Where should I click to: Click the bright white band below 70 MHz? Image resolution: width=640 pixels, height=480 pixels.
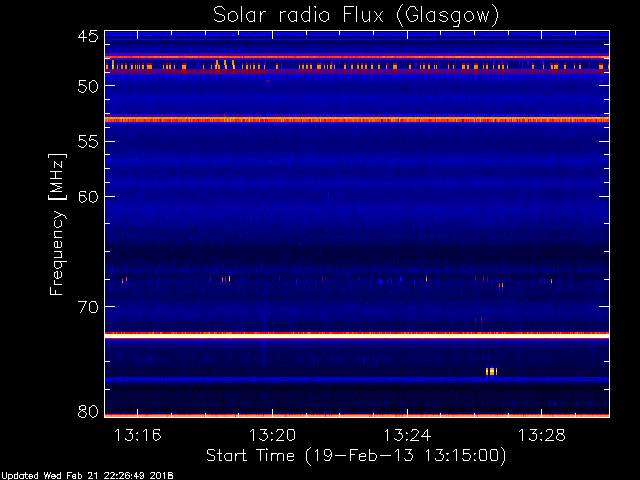click(x=357, y=336)
